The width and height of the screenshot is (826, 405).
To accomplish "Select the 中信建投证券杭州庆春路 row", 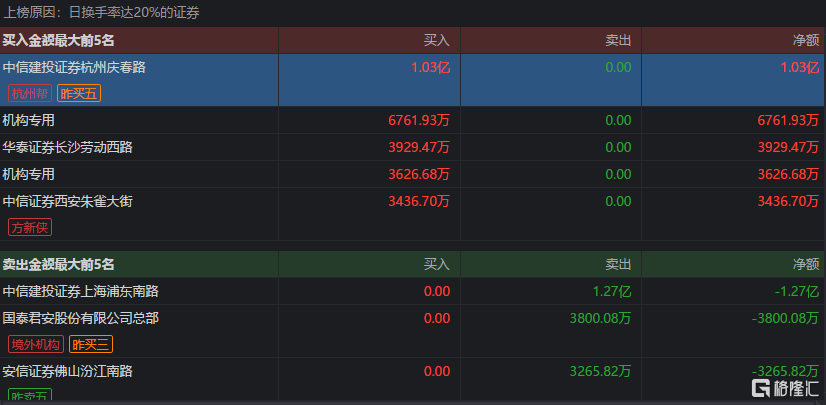I will [413, 80].
